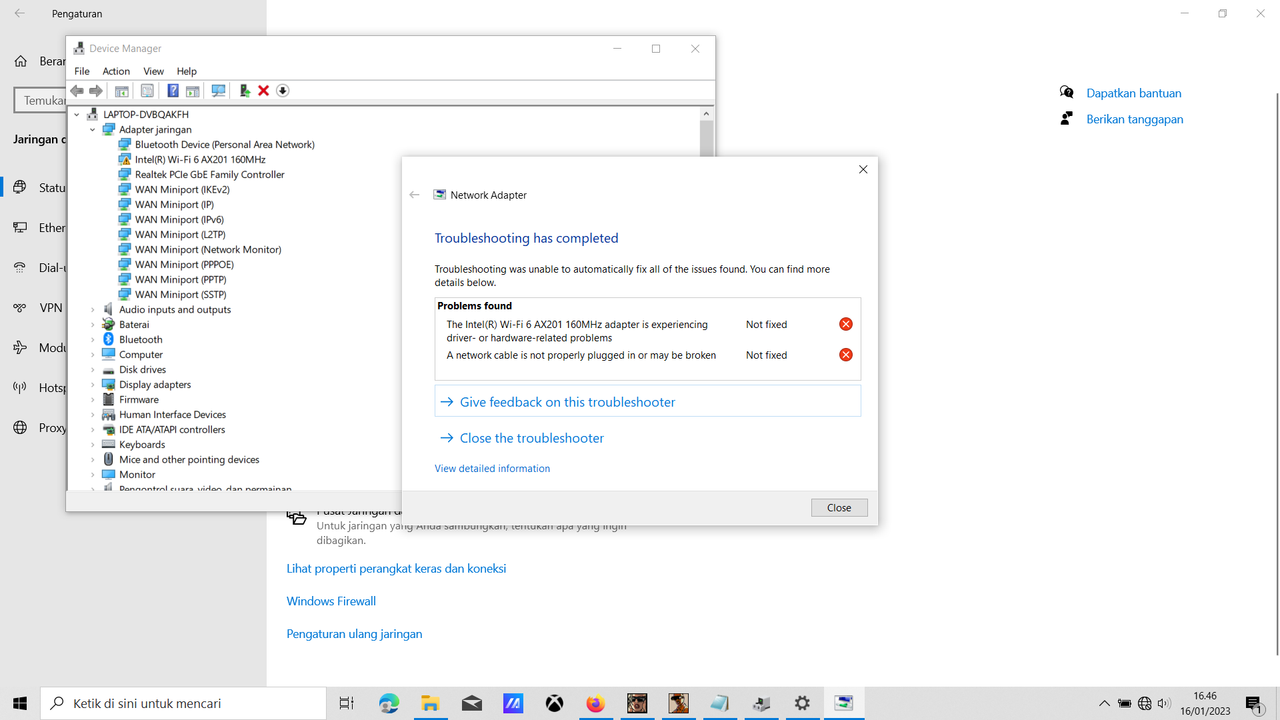Viewport: 1280px width, 720px height.
Task: Open the File menu in Device Manager
Action: pos(82,71)
